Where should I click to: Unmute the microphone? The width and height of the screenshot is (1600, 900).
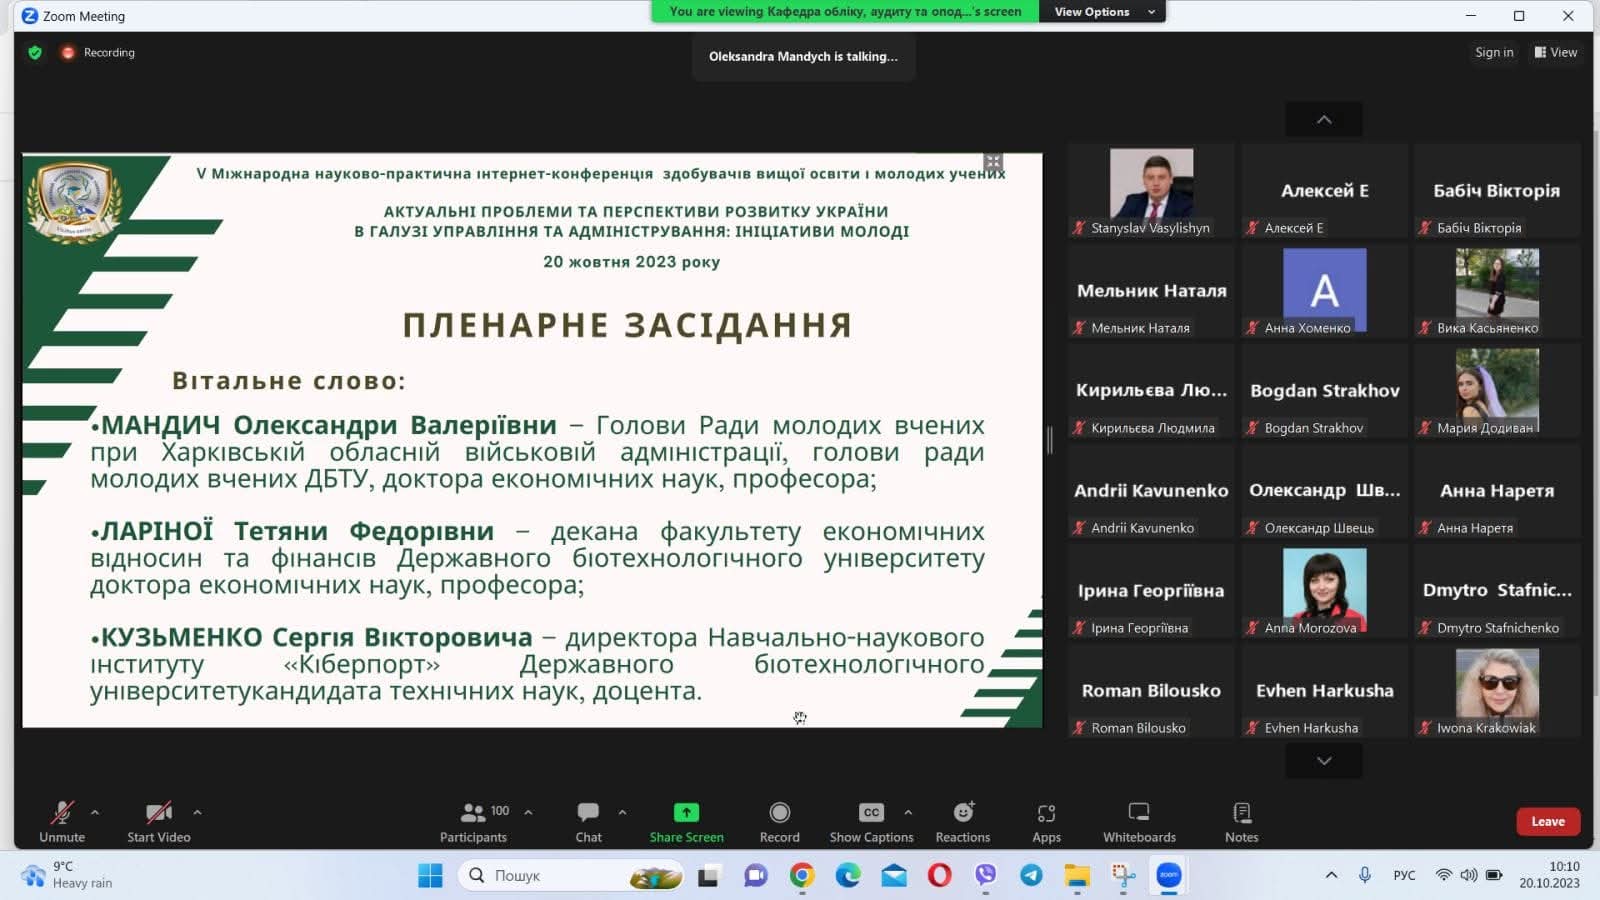62,821
